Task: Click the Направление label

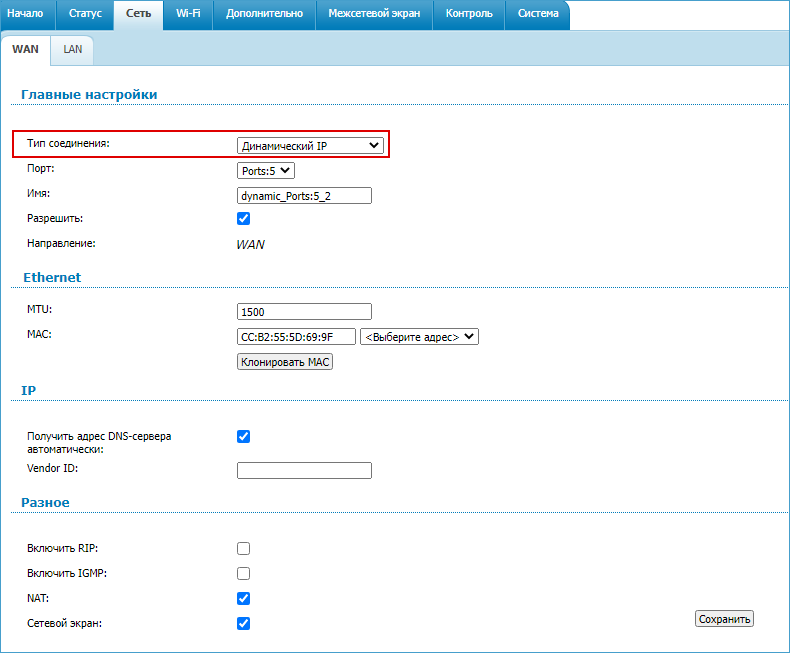Action: pos(61,243)
